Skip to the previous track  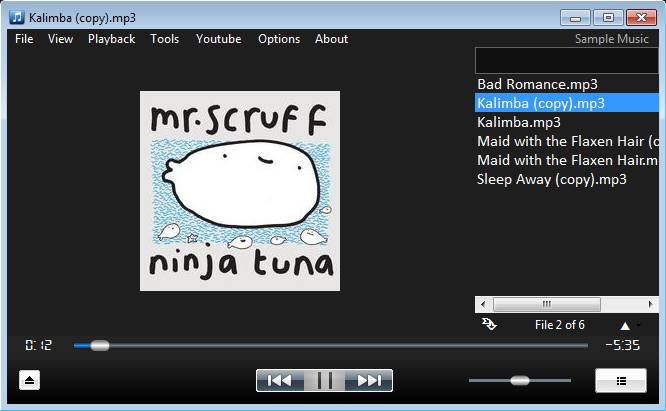(280, 380)
